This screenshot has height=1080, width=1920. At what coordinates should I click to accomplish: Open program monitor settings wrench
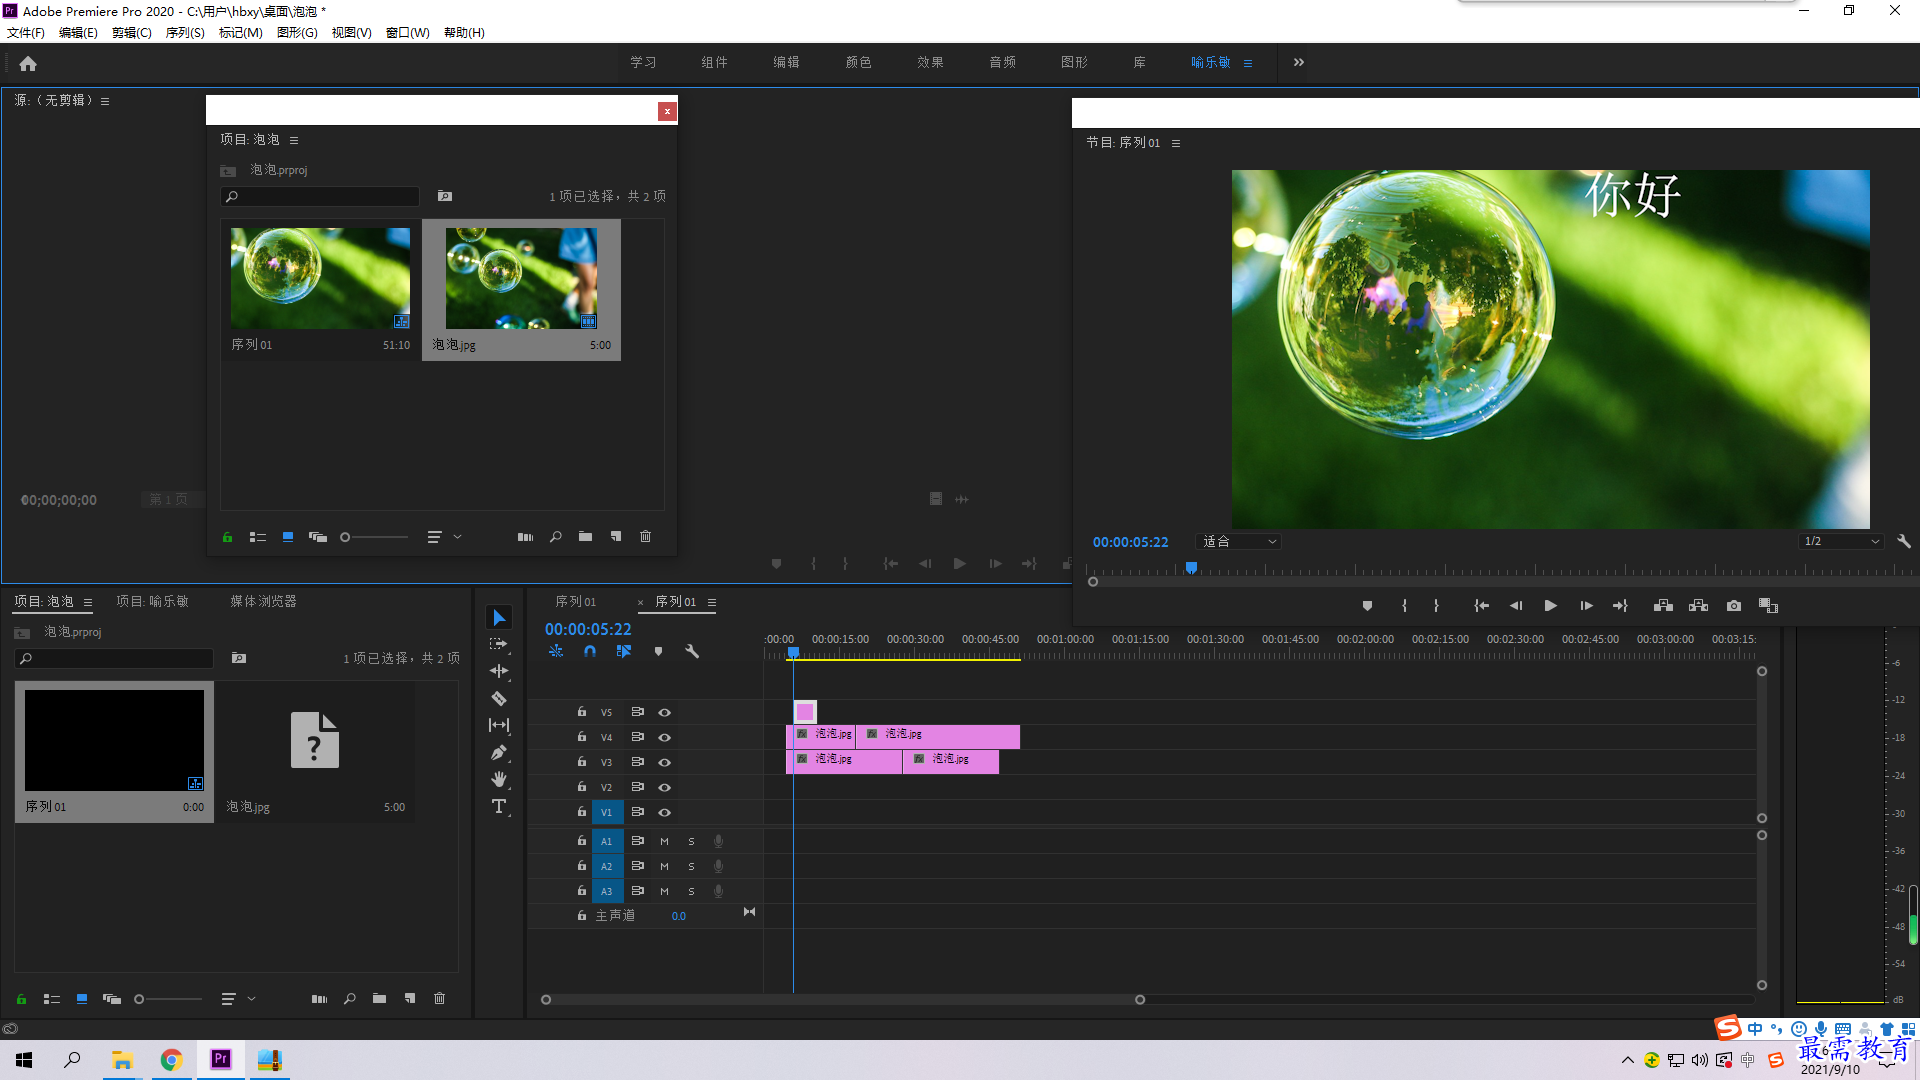(1904, 541)
